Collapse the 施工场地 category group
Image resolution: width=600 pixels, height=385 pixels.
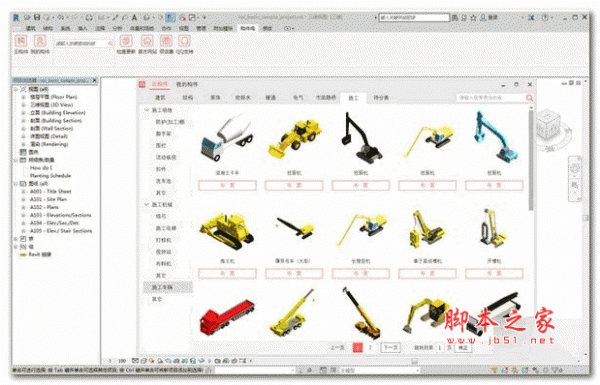[146, 110]
